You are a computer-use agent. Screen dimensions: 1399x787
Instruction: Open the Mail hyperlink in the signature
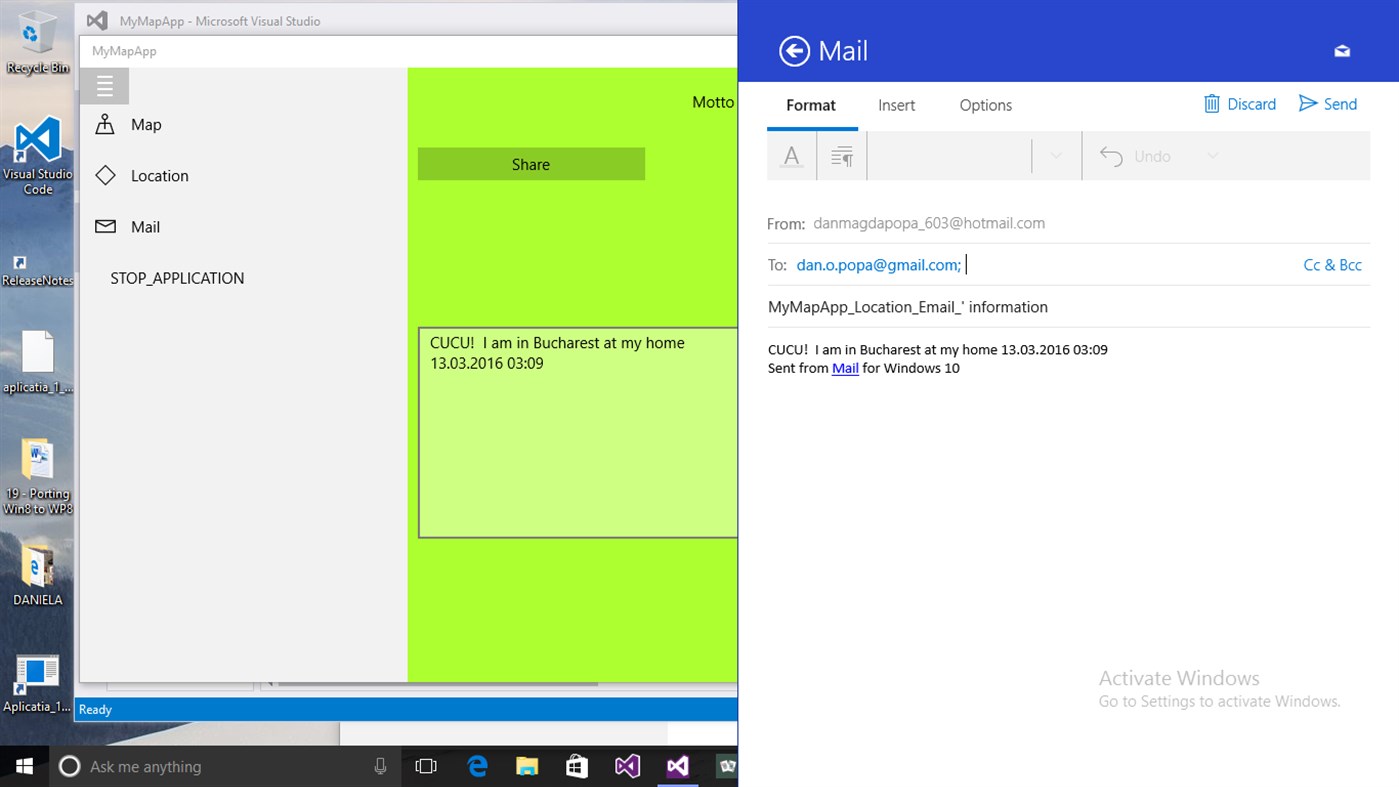coord(845,368)
